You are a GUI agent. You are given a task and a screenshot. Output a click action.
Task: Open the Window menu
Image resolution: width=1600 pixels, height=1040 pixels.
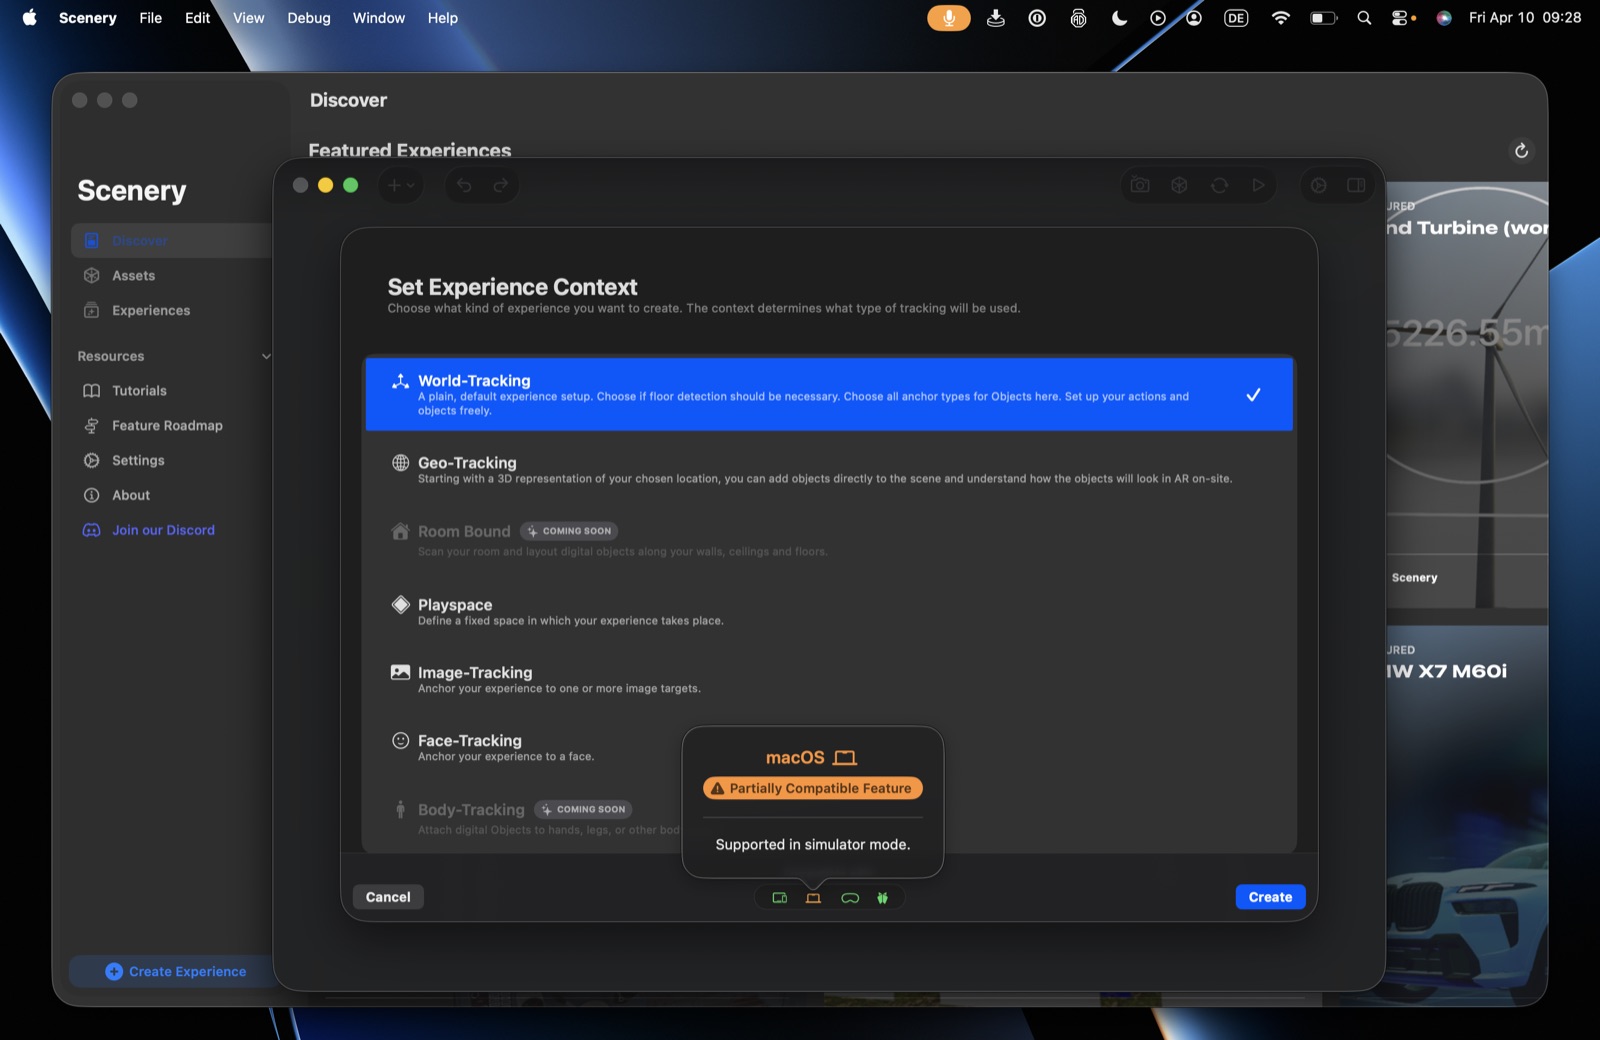point(379,18)
